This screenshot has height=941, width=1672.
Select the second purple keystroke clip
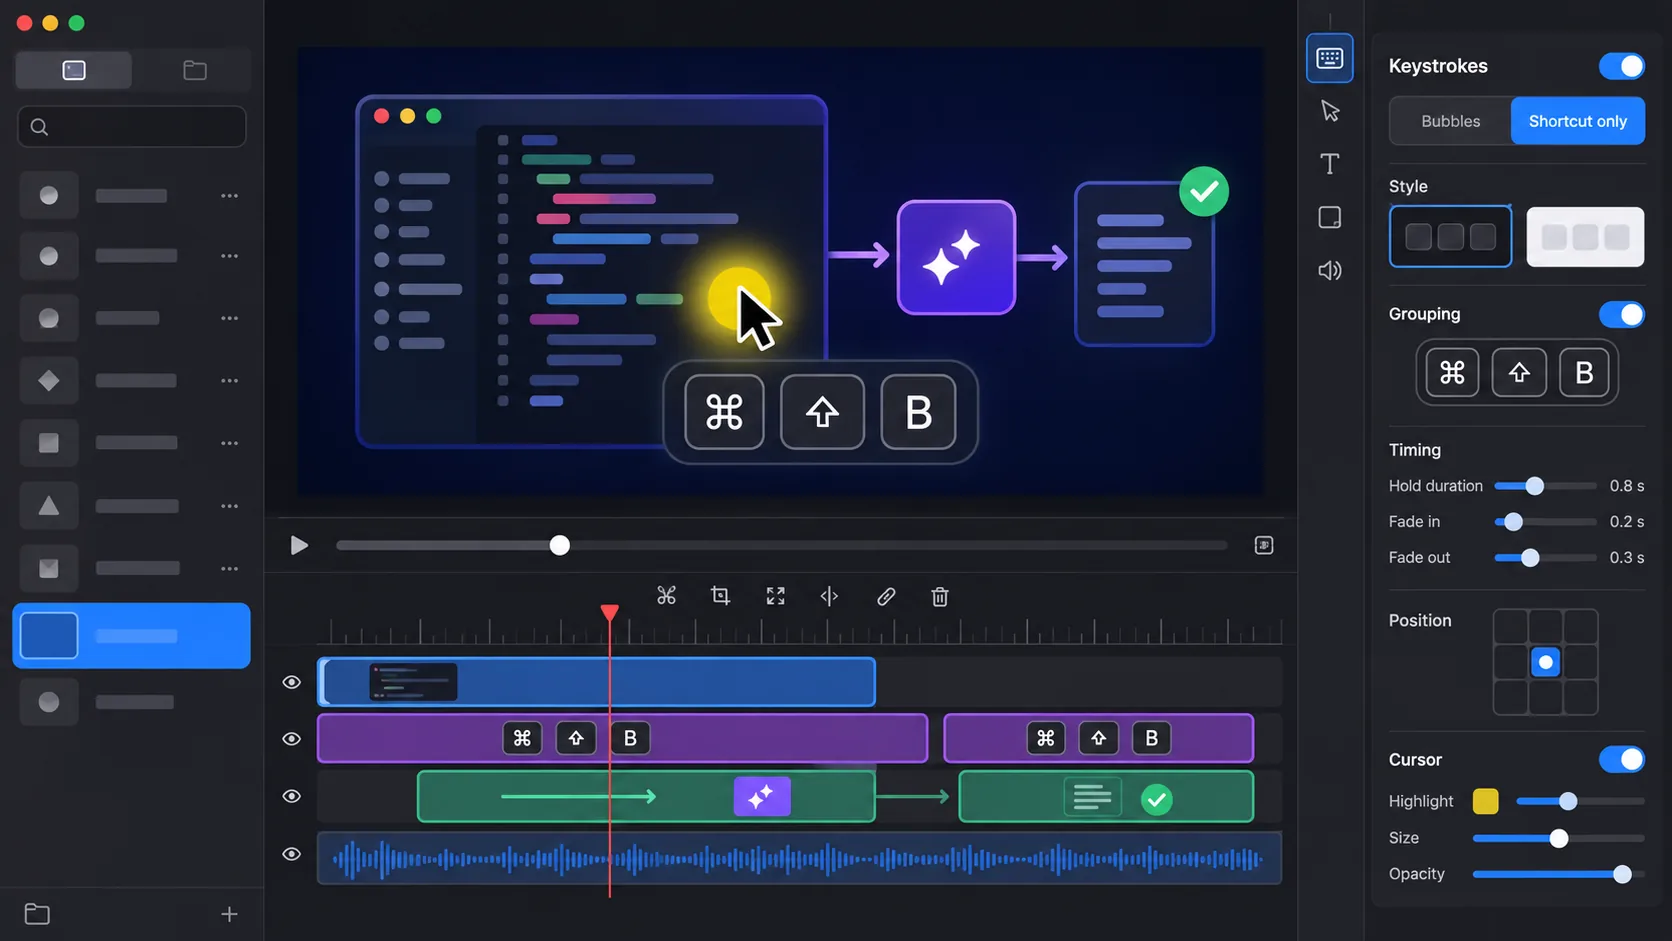point(1098,738)
